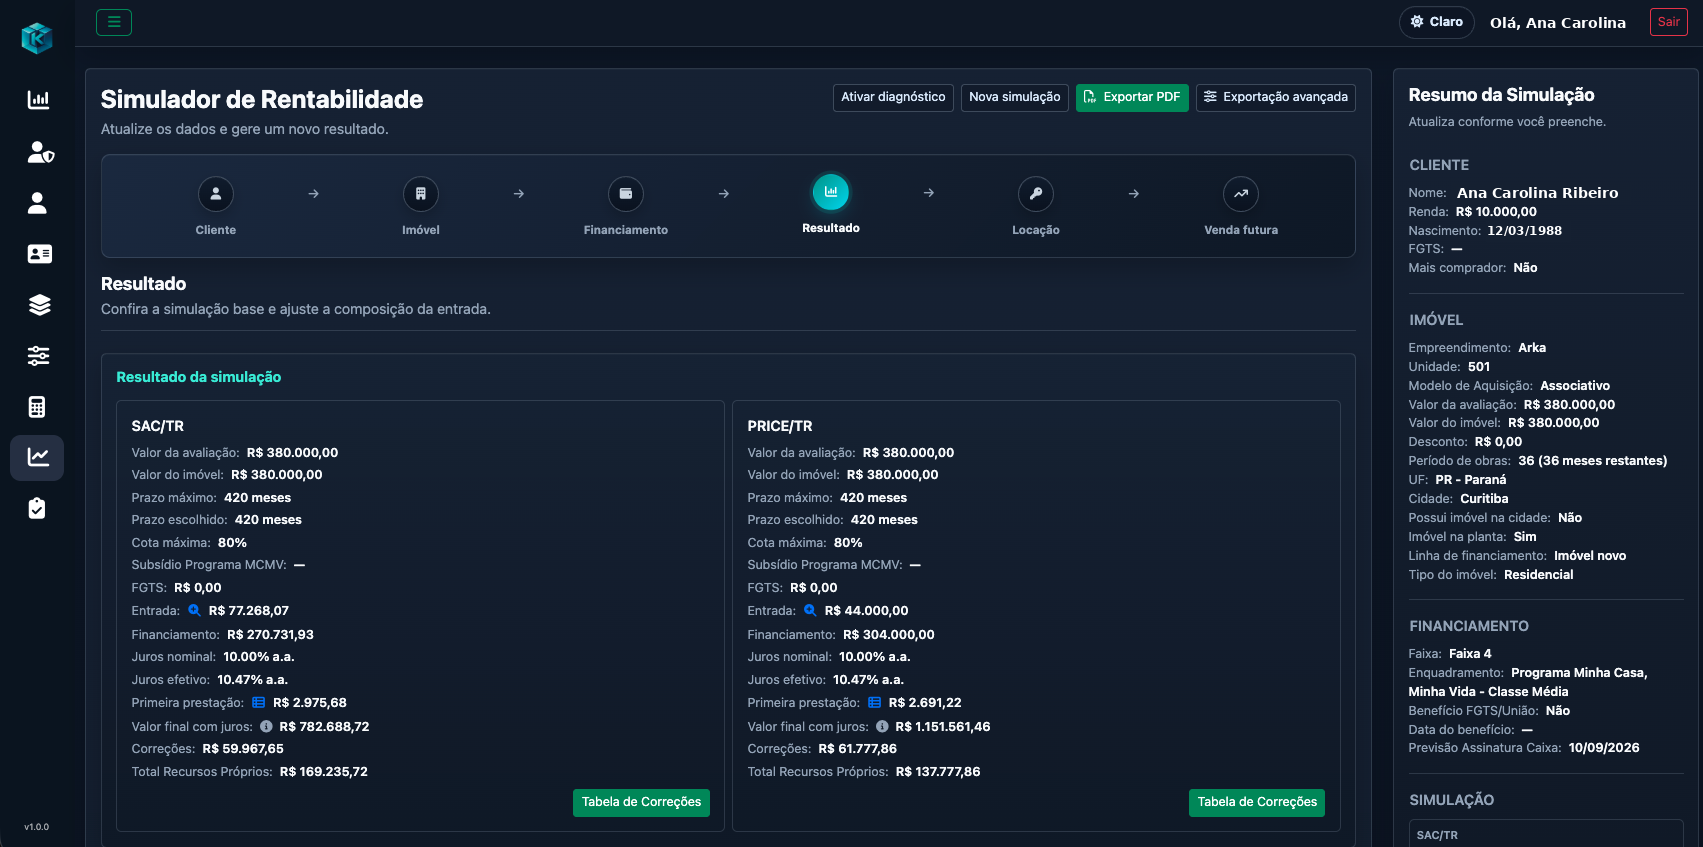Open table icon beside SAC/TR Primeira prestação
The image size is (1703, 847).
pos(259,703)
